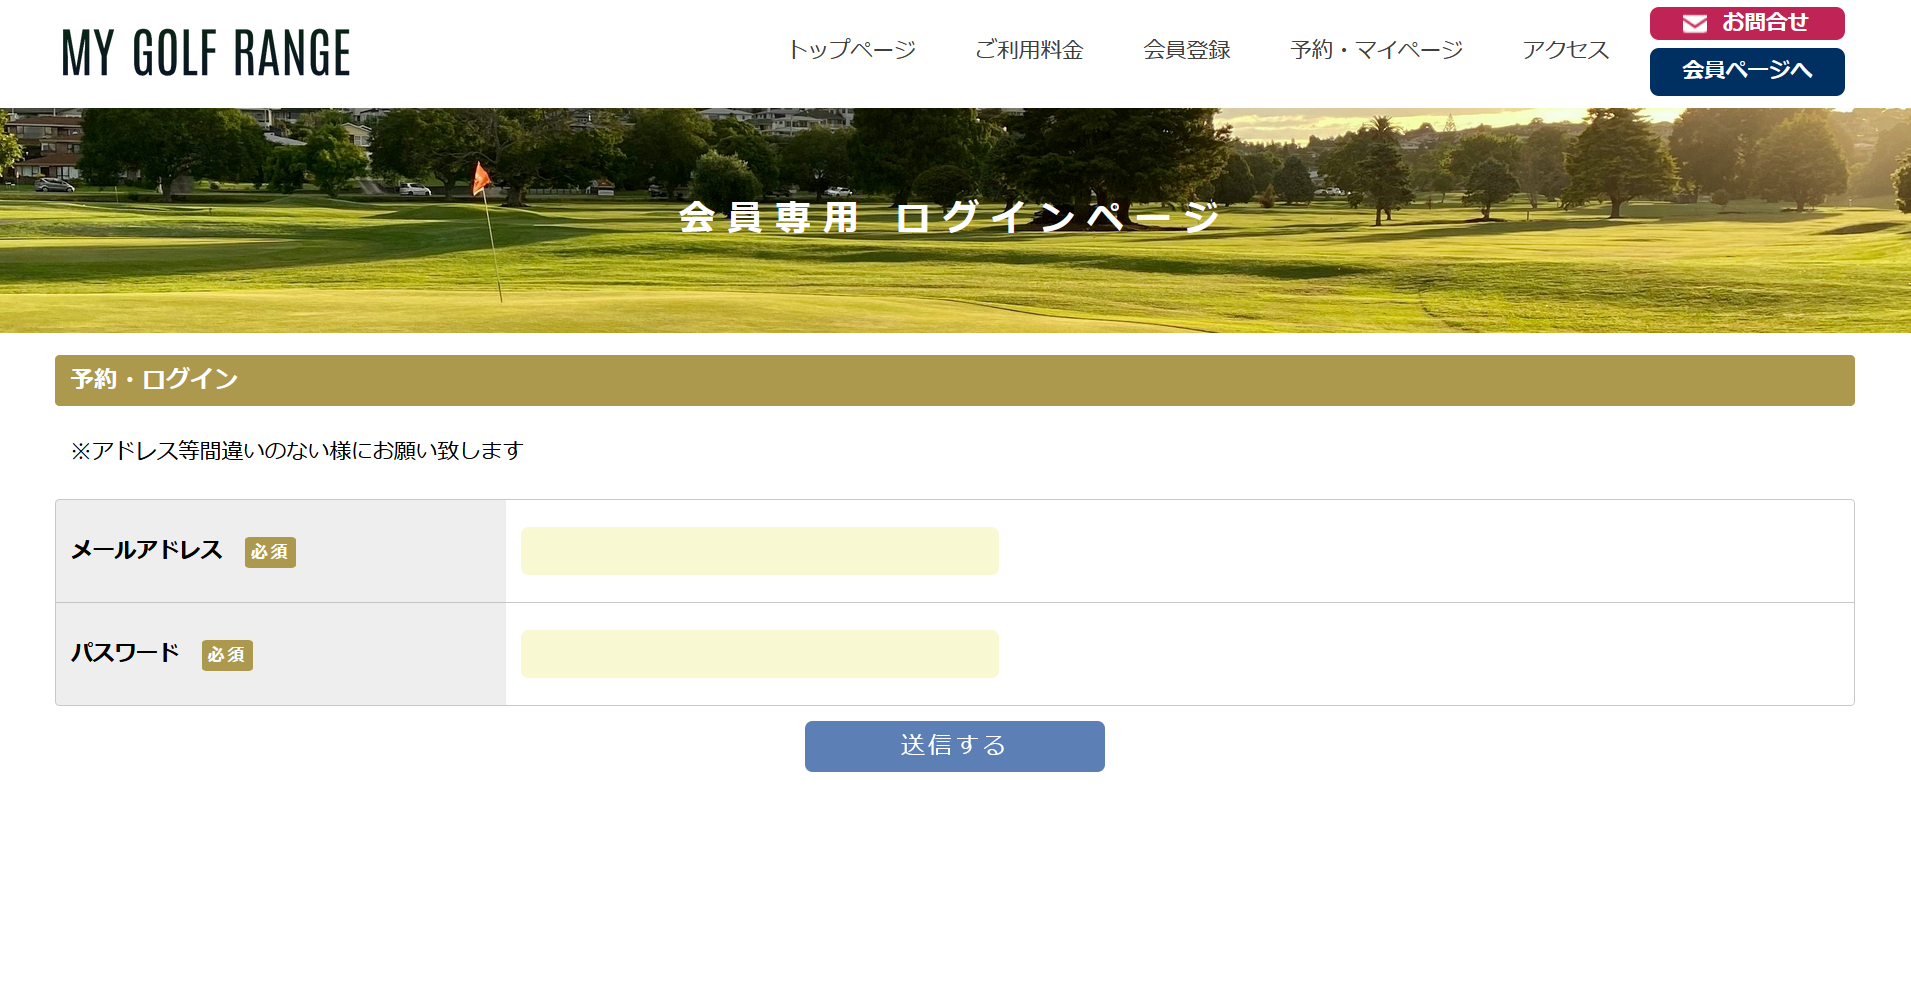Click the orange flag in the banner photo
1911x992 pixels.
tap(481, 178)
